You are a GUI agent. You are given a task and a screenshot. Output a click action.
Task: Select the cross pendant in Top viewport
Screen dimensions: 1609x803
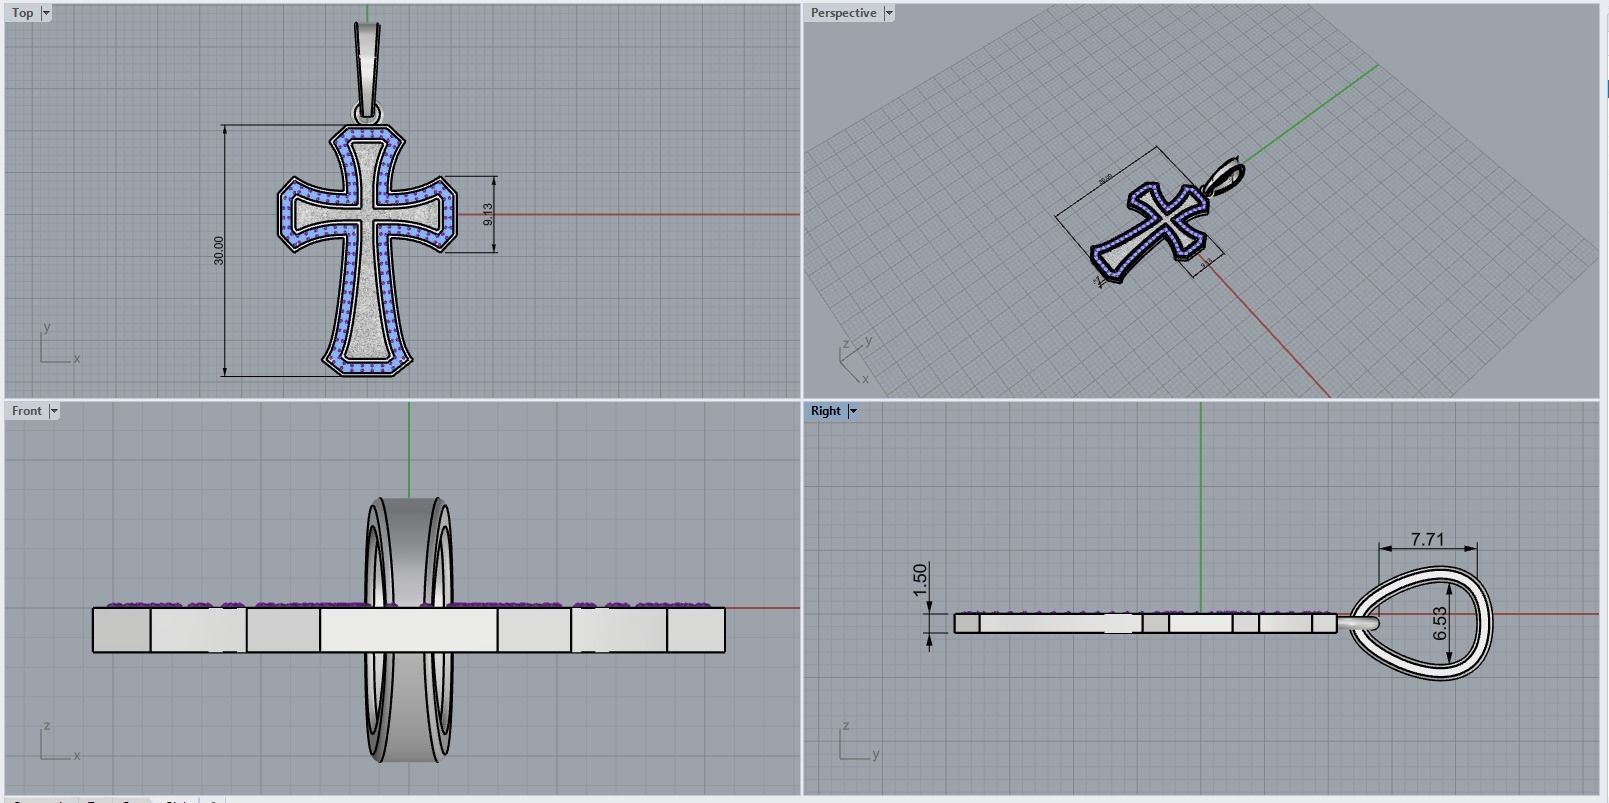[366, 250]
